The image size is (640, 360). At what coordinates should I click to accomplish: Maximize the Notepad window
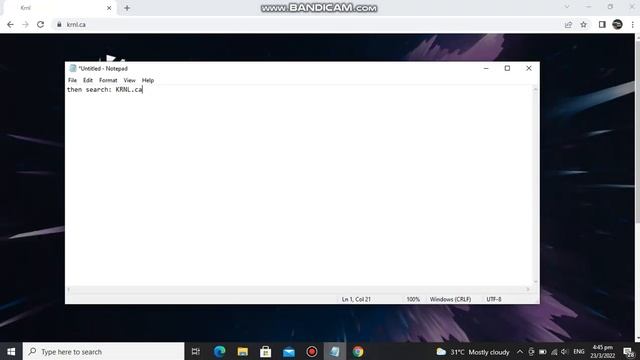coord(507,68)
